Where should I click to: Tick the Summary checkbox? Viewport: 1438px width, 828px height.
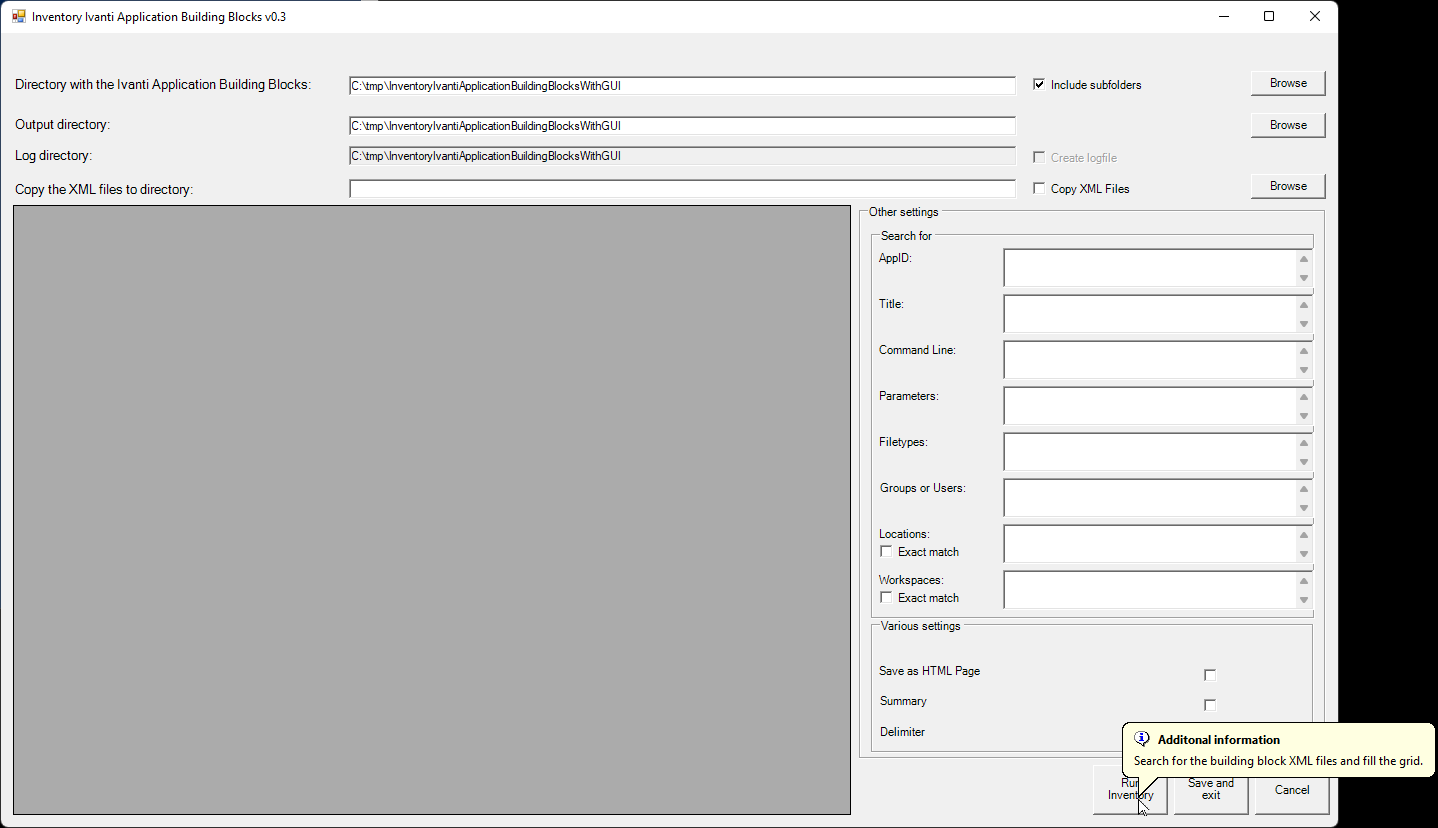tap(1210, 705)
